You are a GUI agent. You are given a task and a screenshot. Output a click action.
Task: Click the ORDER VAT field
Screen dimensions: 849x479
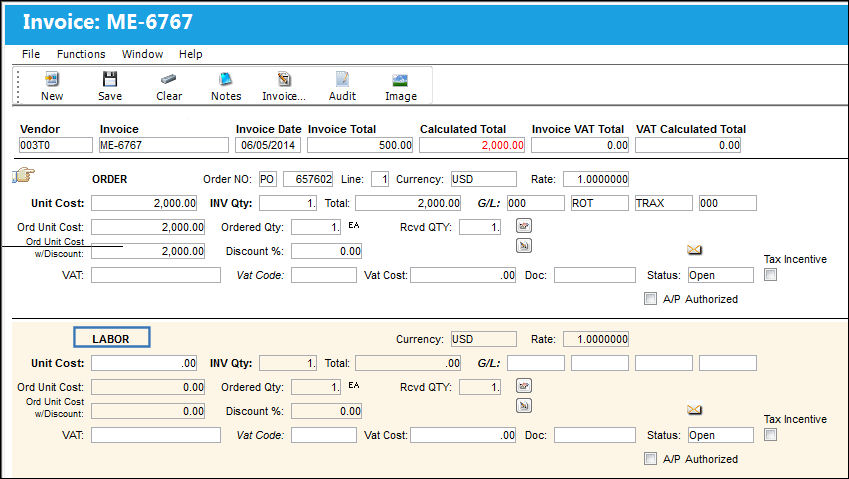click(x=156, y=275)
